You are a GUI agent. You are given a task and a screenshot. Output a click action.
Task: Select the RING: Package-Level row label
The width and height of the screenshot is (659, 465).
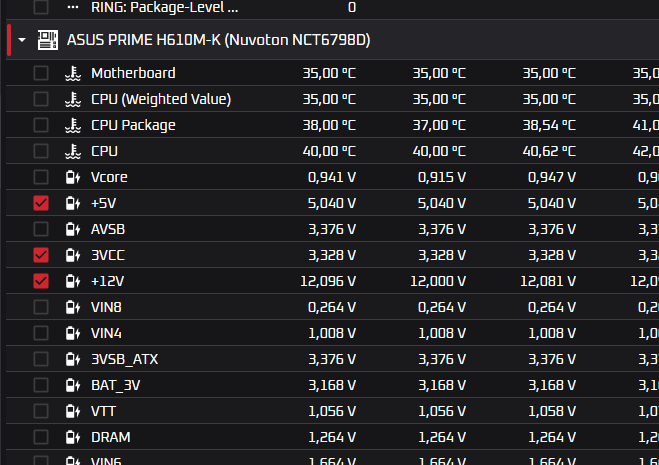point(165,7)
